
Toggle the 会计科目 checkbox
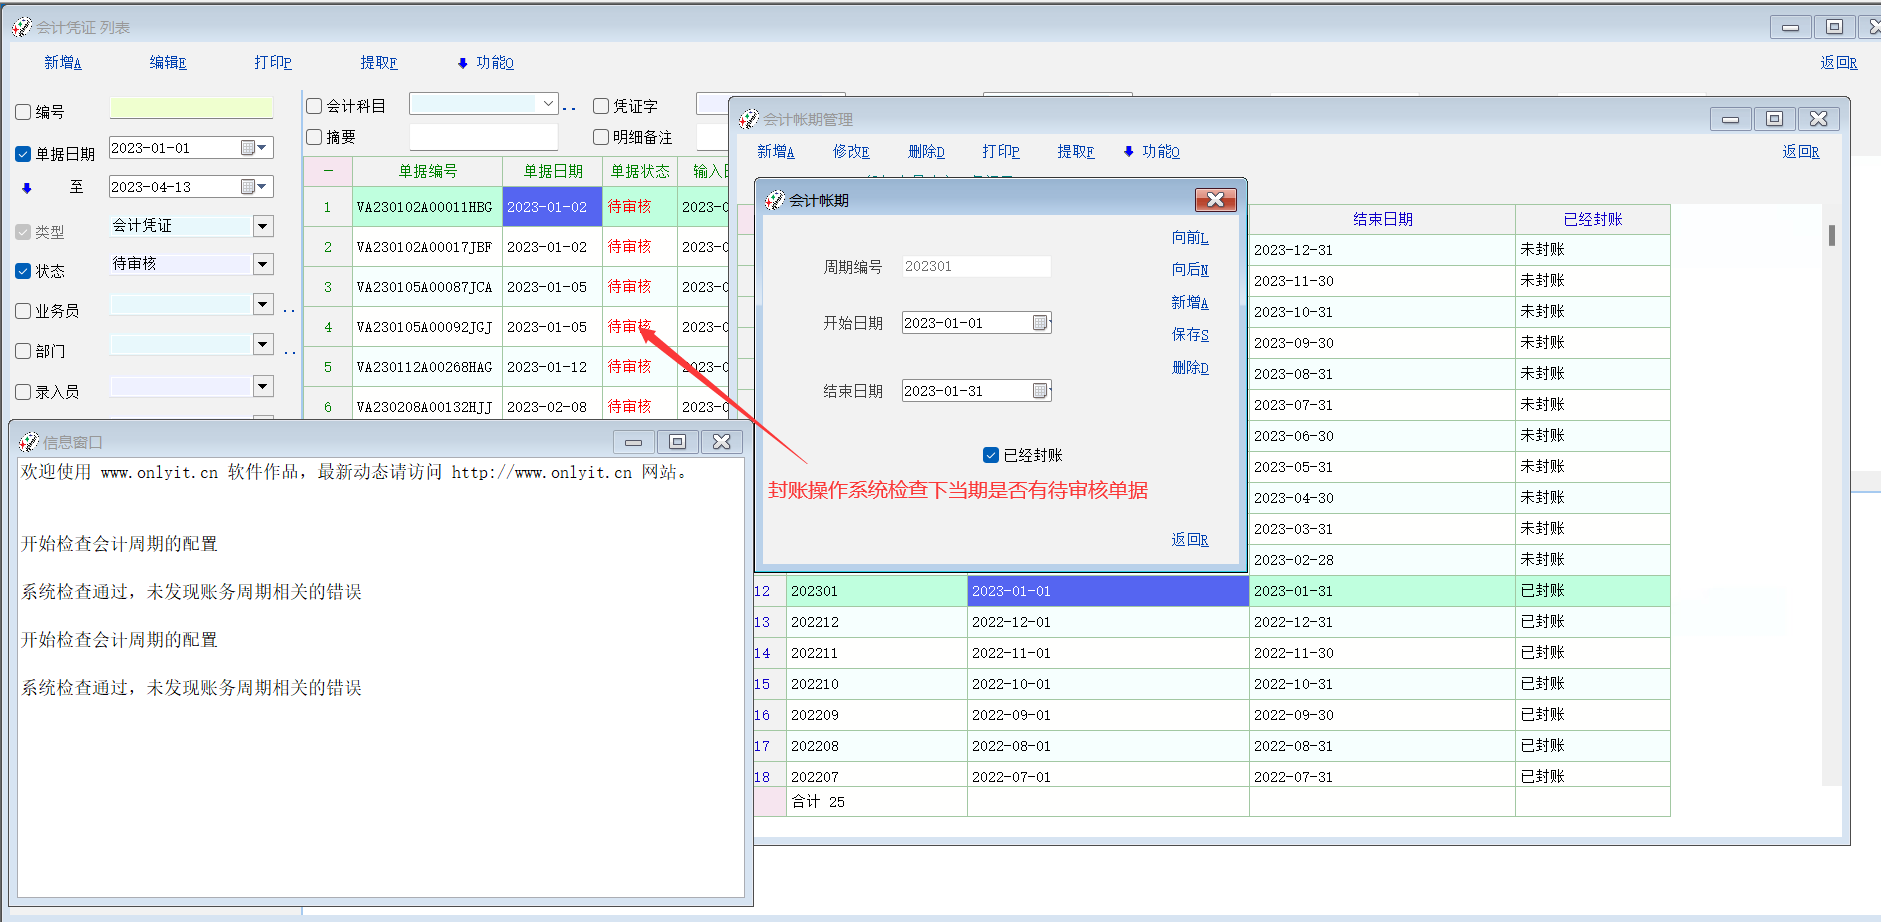pos(315,106)
